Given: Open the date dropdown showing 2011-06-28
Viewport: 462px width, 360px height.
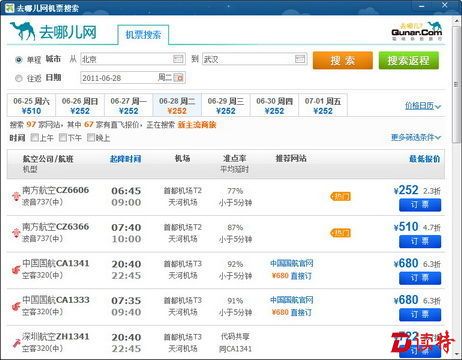Looking at the screenshot, I should 133,78.
